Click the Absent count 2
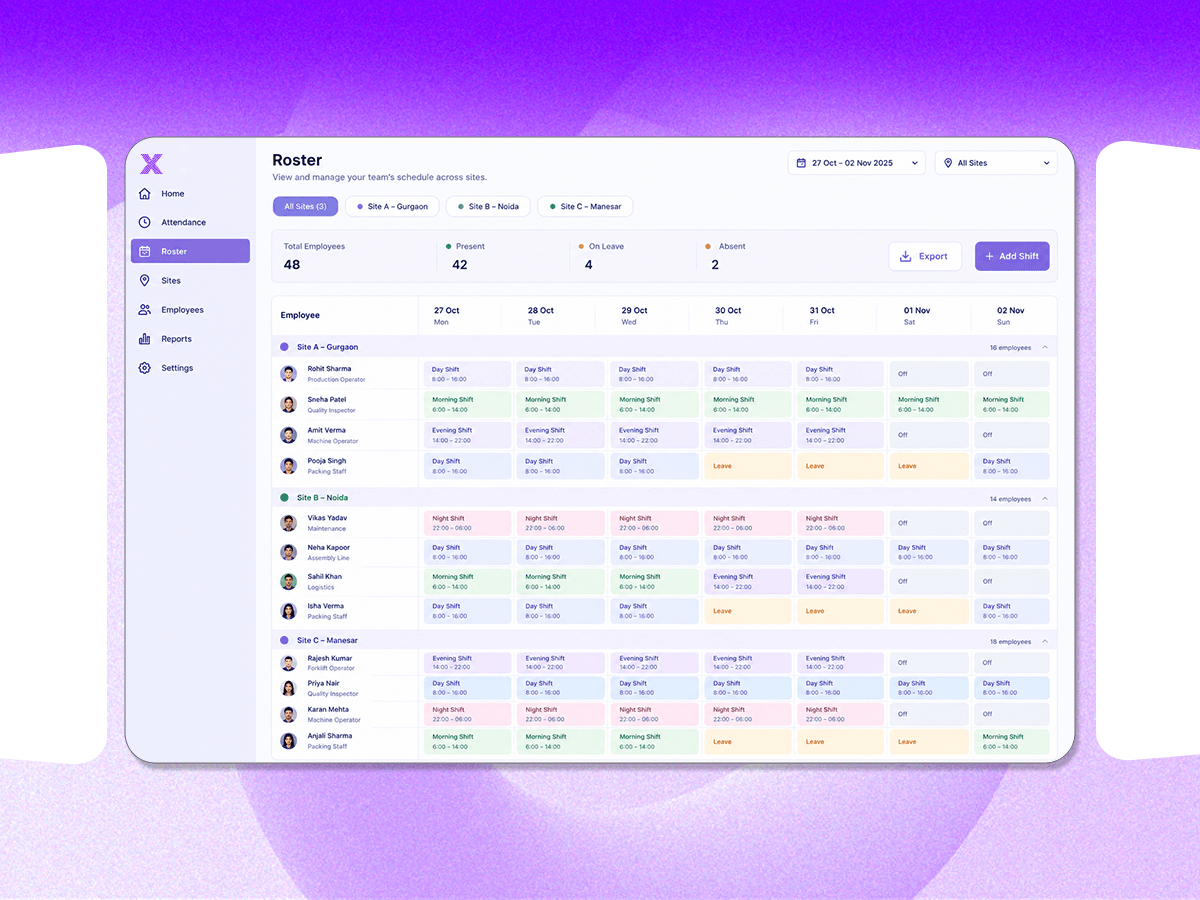The image size is (1200, 900). coord(715,265)
